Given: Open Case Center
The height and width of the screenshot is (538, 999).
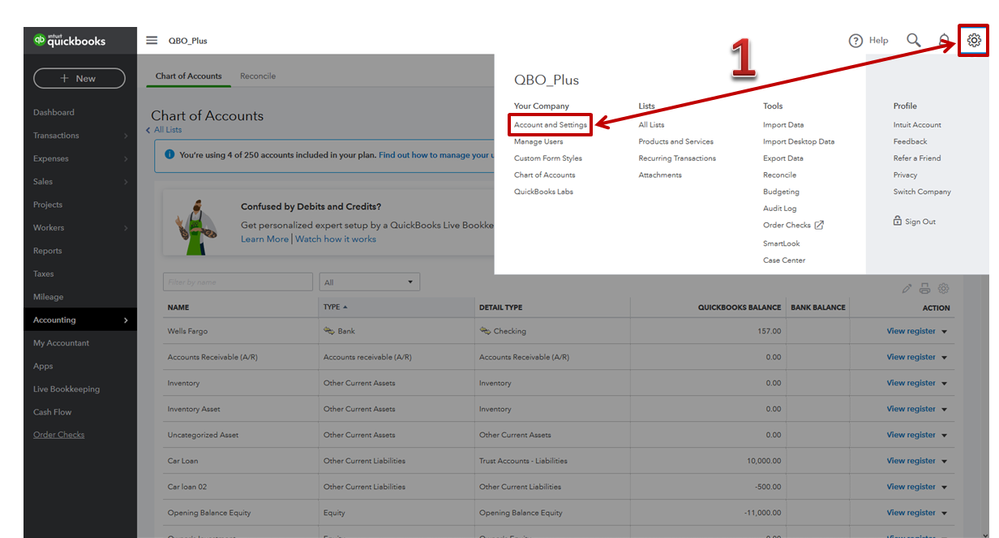Looking at the screenshot, I should tap(784, 260).
